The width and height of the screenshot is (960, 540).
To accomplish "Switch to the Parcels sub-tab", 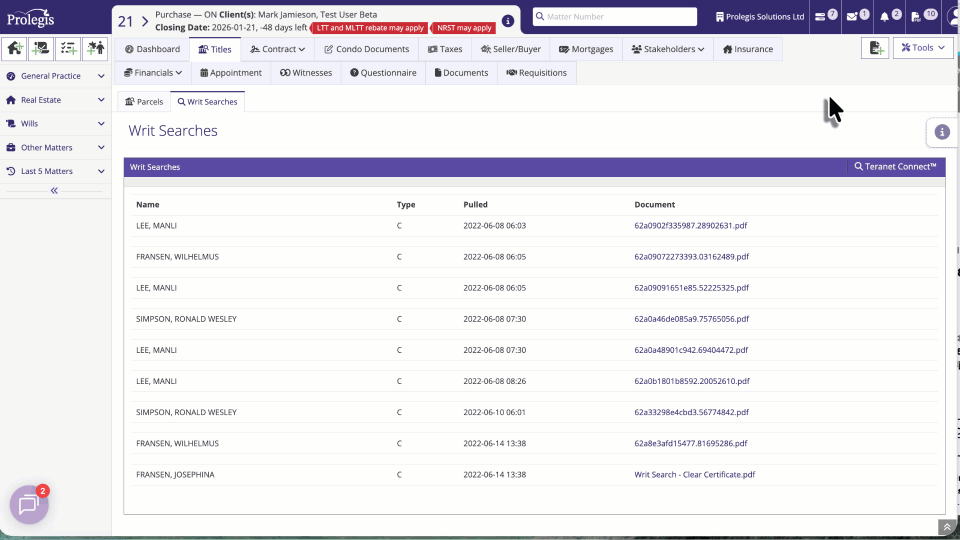I will click(x=144, y=102).
